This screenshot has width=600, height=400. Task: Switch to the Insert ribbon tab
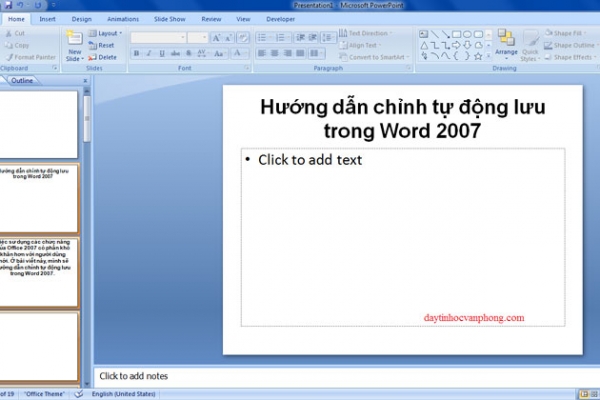coord(47,19)
